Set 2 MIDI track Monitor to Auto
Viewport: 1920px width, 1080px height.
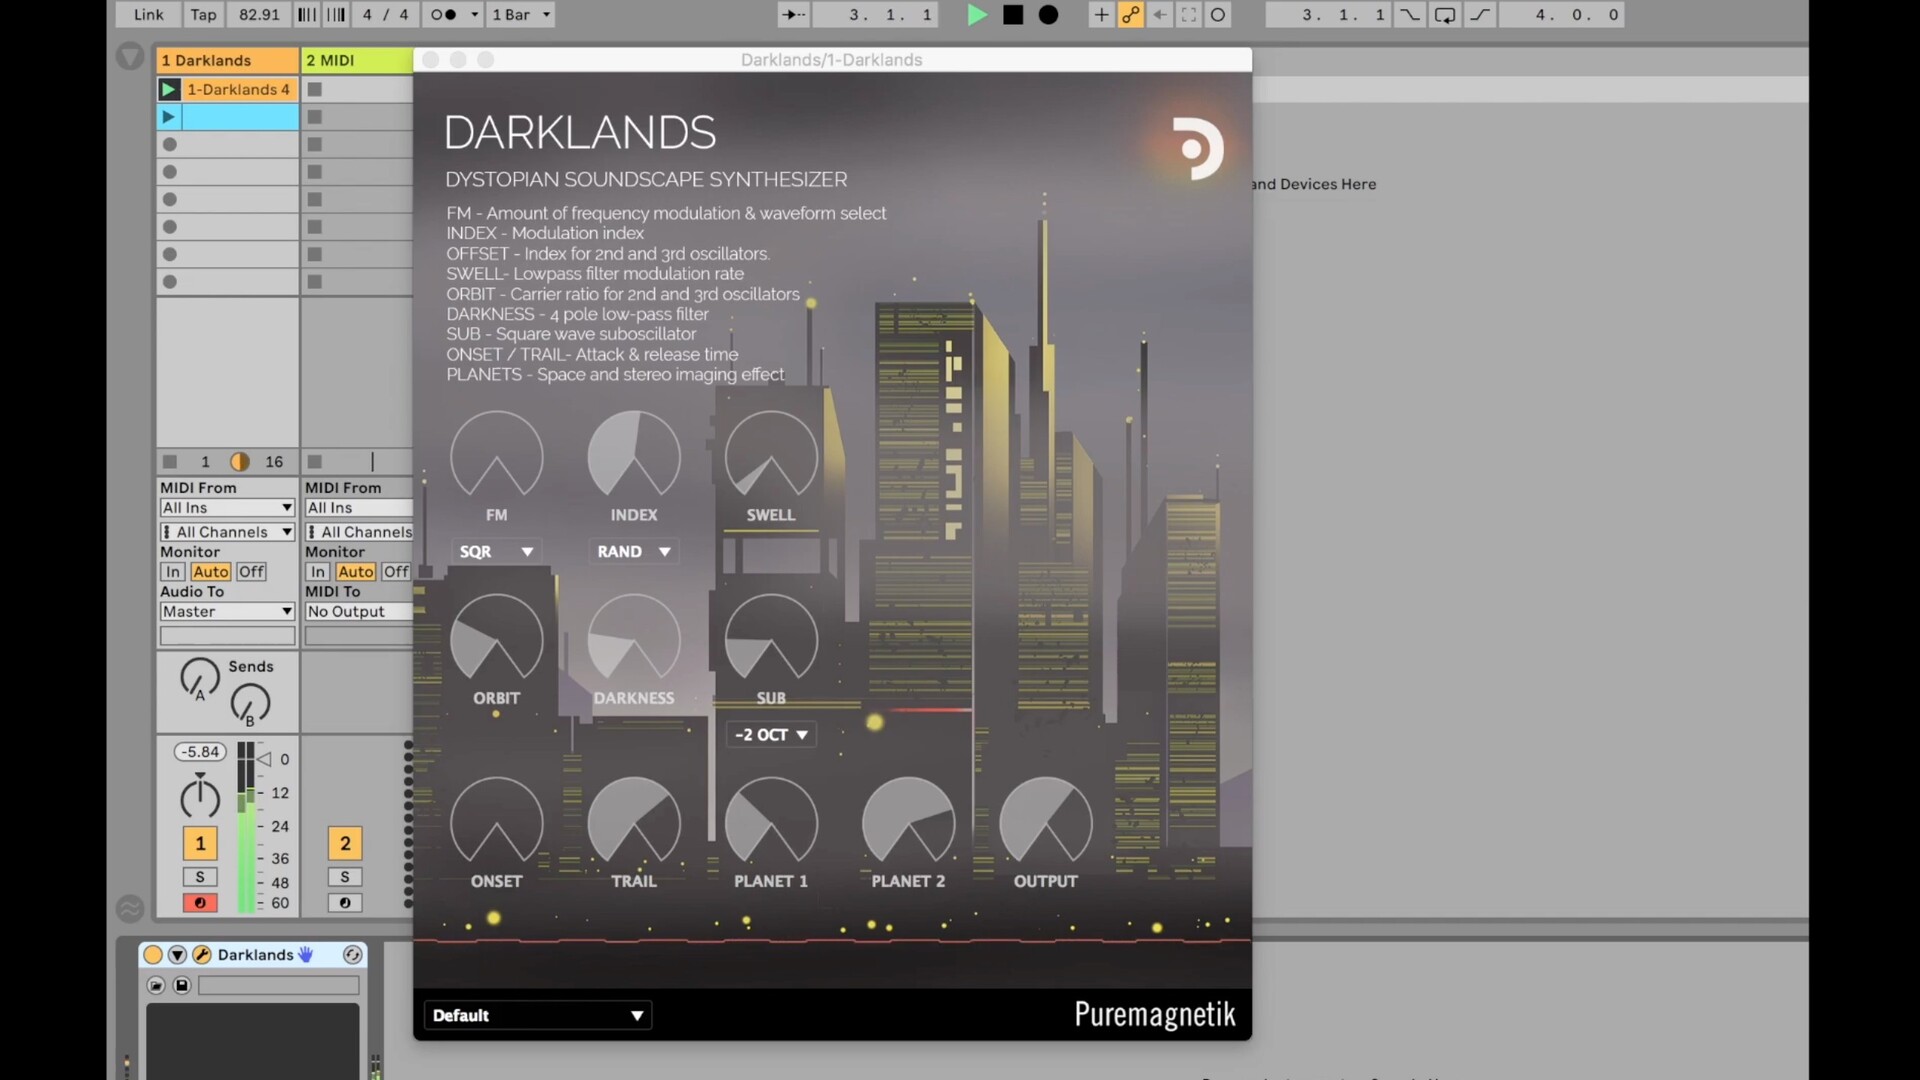point(356,572)
